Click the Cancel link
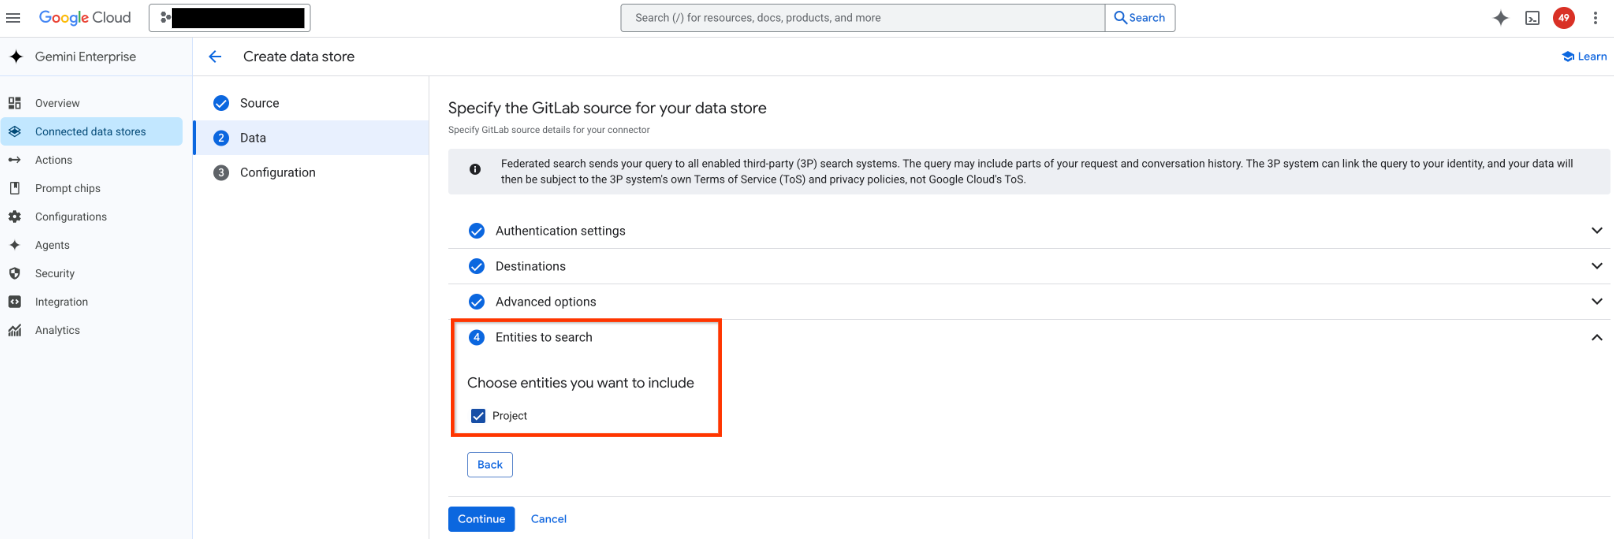Image resolution: width=1614 pixels, height=539 pixels. pos(548,519)
